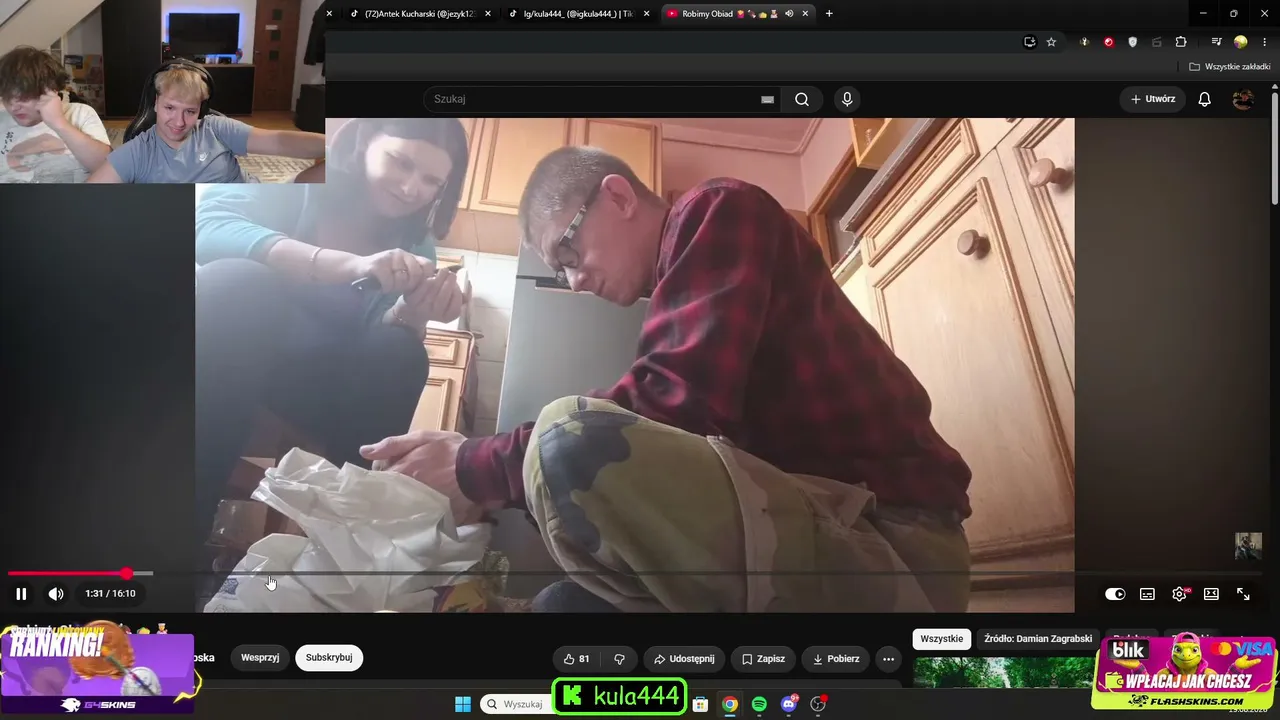The width and height of the screenshot is (1280, 720).
Task: Open more actions via the three-dot button
Action: point(888,659)
